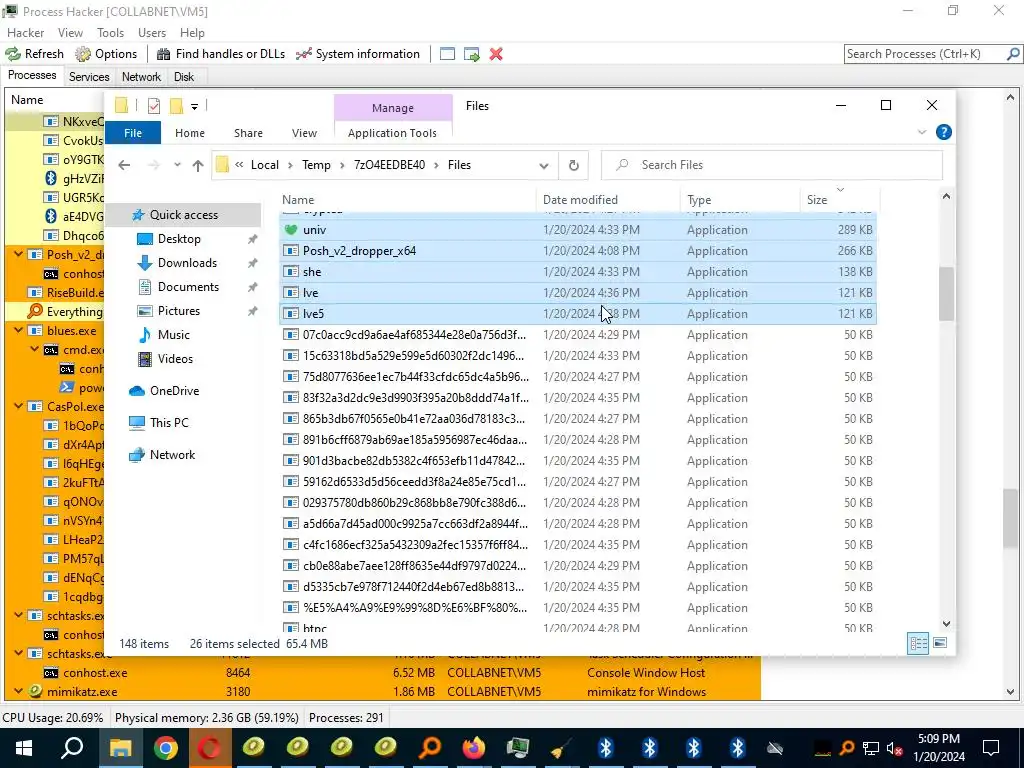
Task: Collapse the cmd.exe subtree under blues.exe
Action: pyautogui.click(x=35, y=349)
